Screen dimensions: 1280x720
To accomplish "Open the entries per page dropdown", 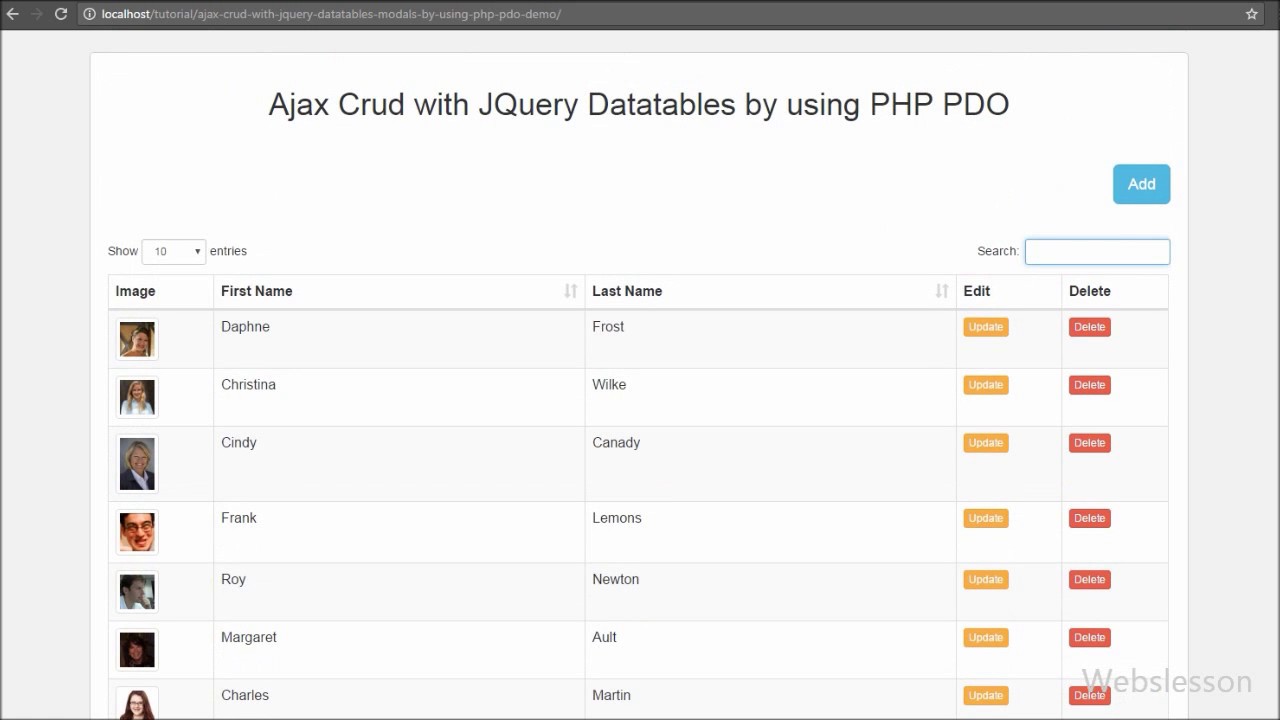I will 174,252.
